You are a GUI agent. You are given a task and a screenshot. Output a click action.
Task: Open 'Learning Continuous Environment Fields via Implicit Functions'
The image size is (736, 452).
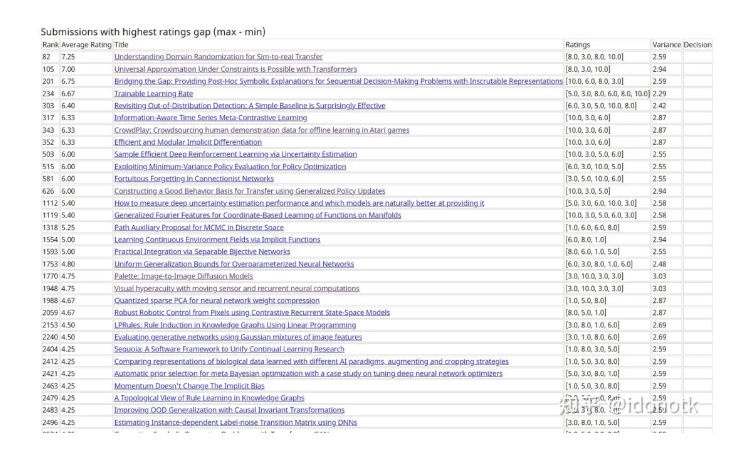click(x=217, y=240)
